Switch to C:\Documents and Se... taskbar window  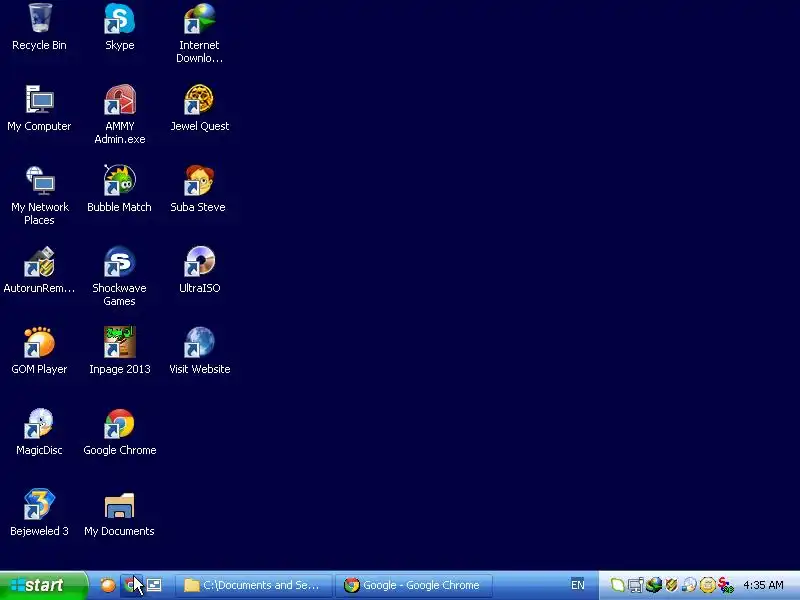tap(254, 585)
